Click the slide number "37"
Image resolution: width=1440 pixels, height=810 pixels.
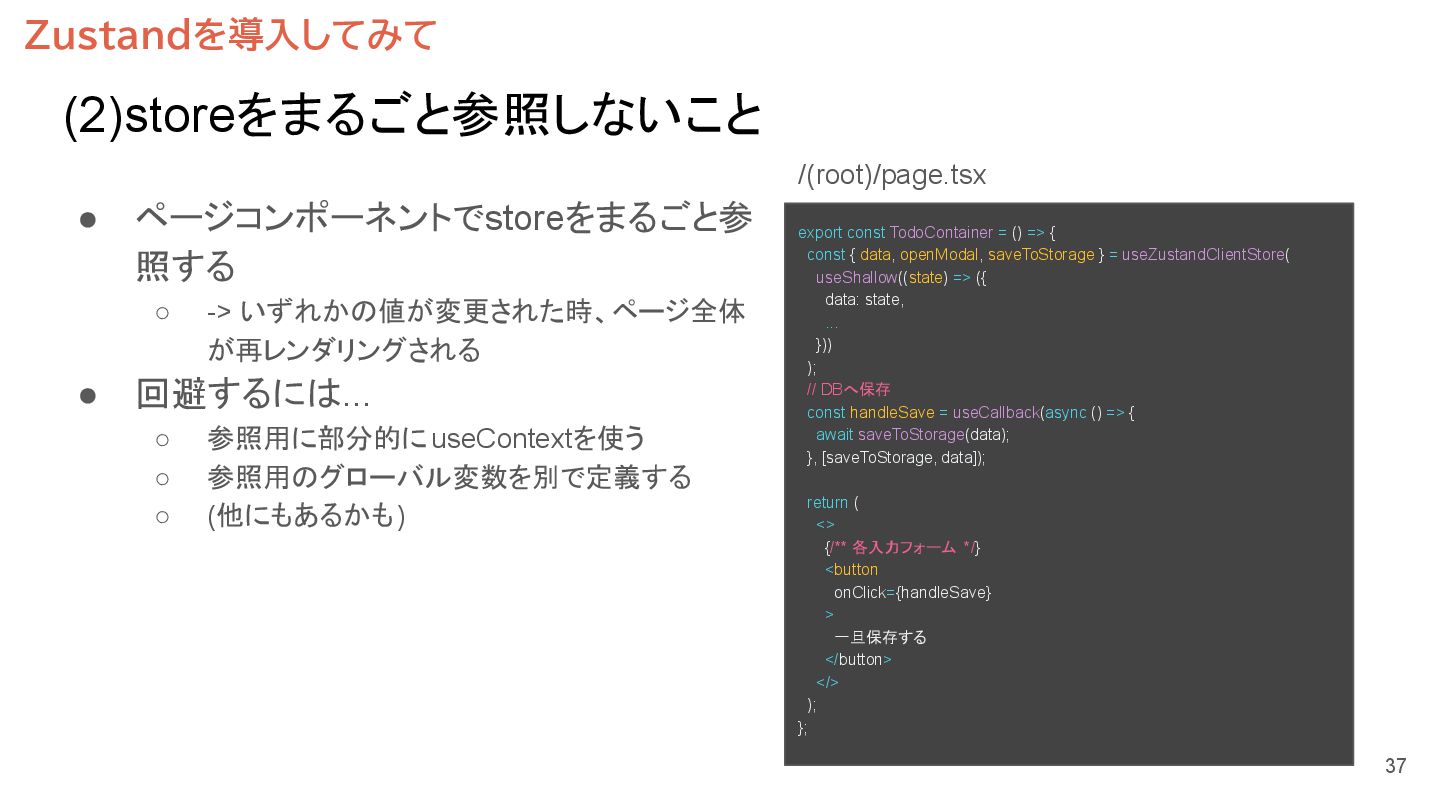1395,766
